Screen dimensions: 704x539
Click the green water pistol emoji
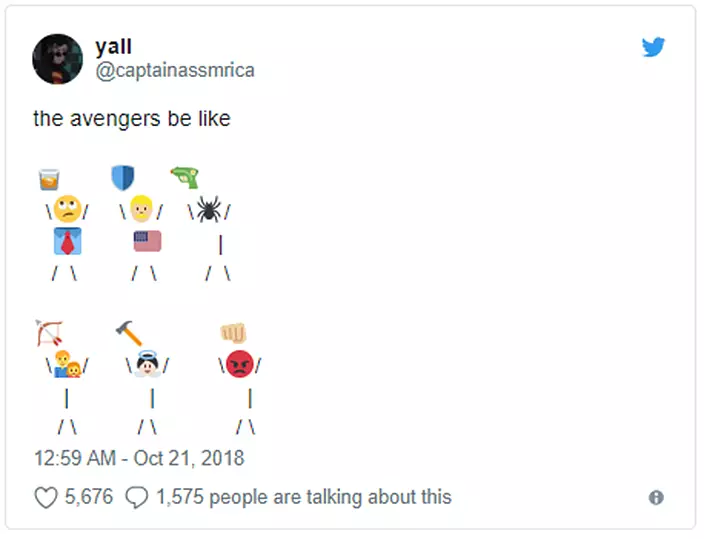pos(185,177)
